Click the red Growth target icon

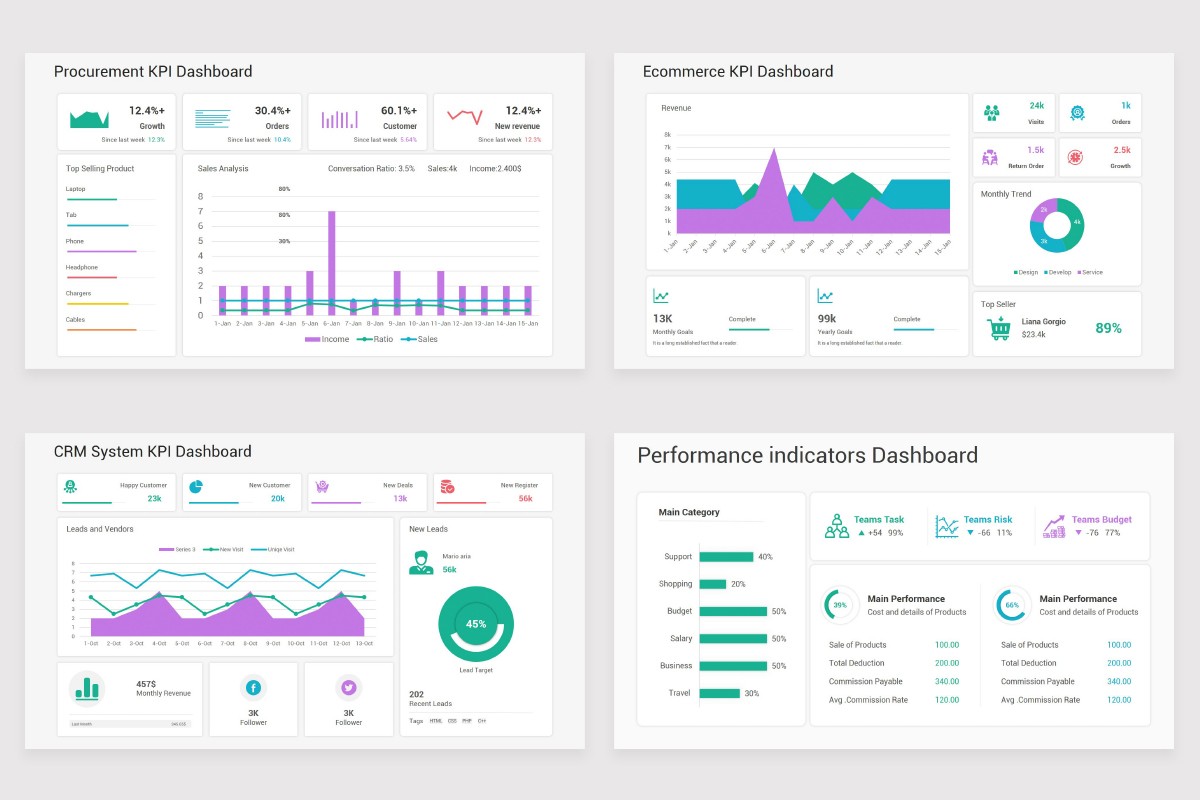click(x=1076, y=157)
